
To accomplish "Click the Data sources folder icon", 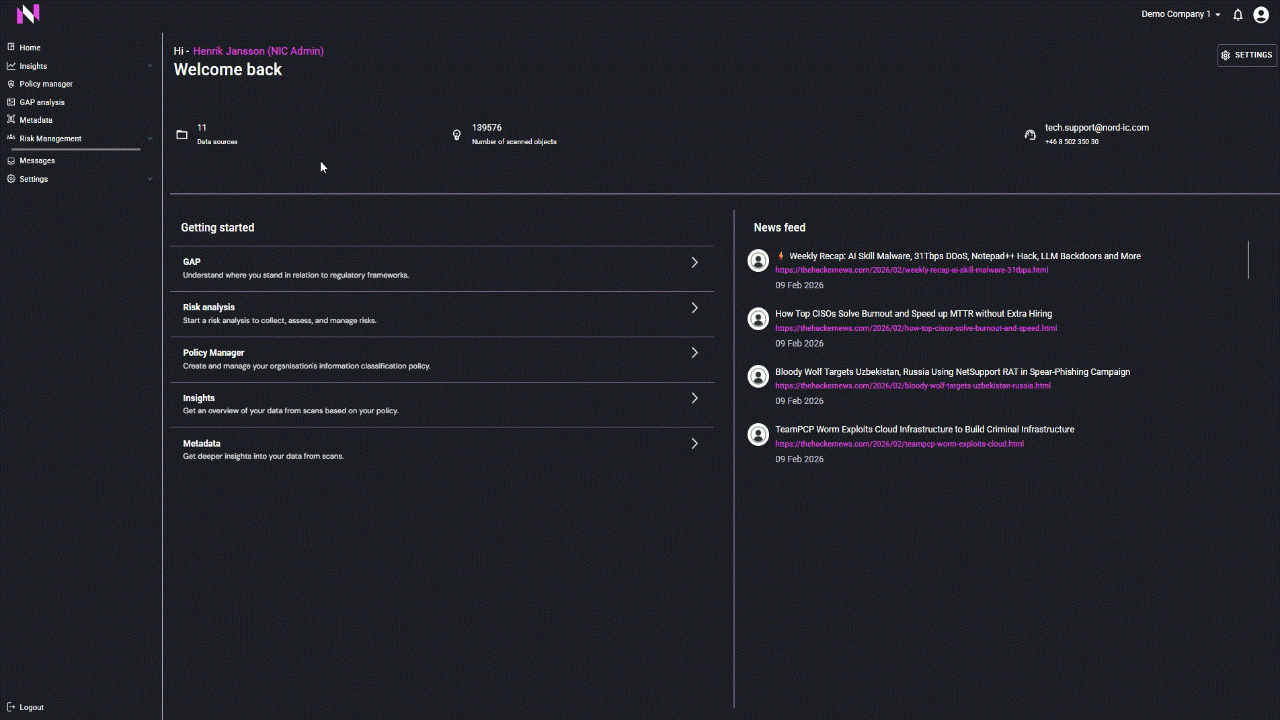I will coord(182,135).
